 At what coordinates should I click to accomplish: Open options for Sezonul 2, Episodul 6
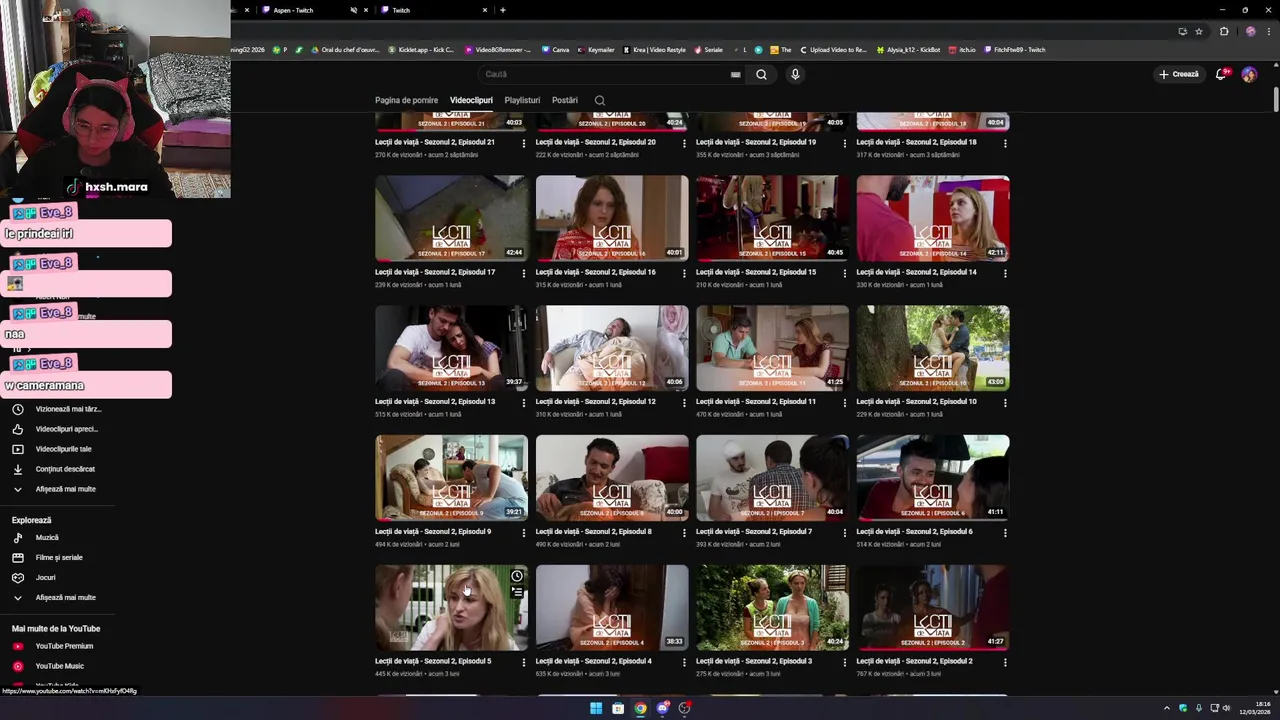[1005, 533]
